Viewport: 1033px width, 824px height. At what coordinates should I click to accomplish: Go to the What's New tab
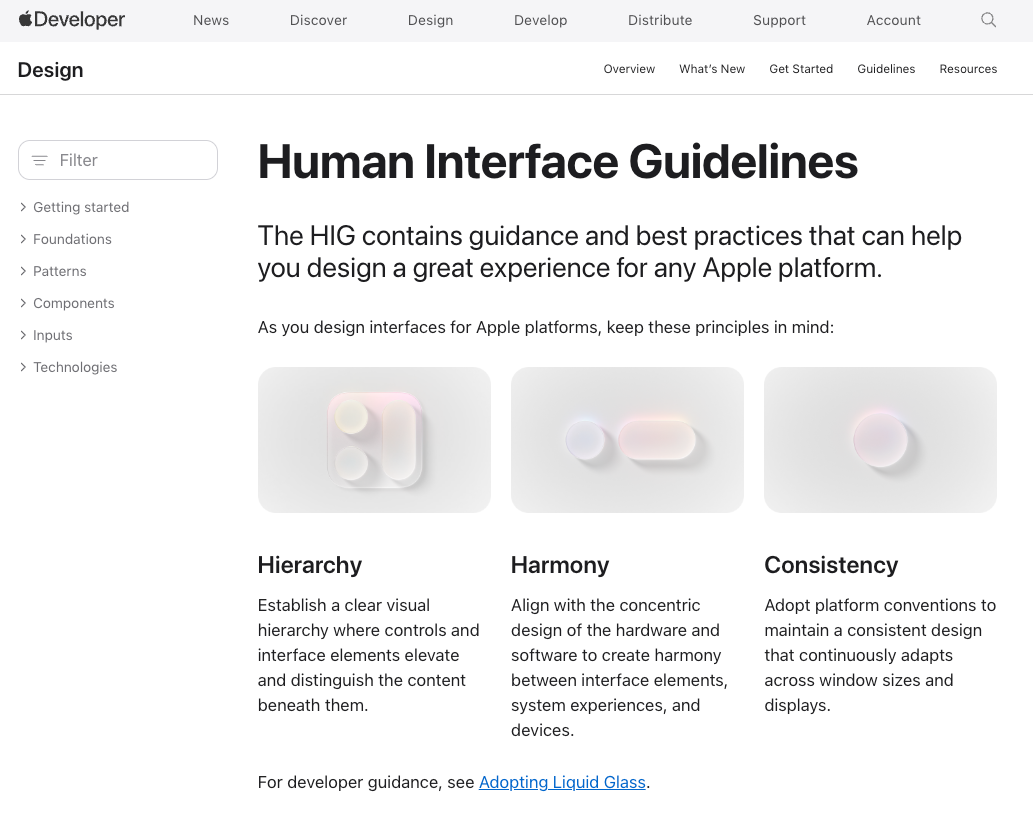pyautogui.click(x=712, y=69)
